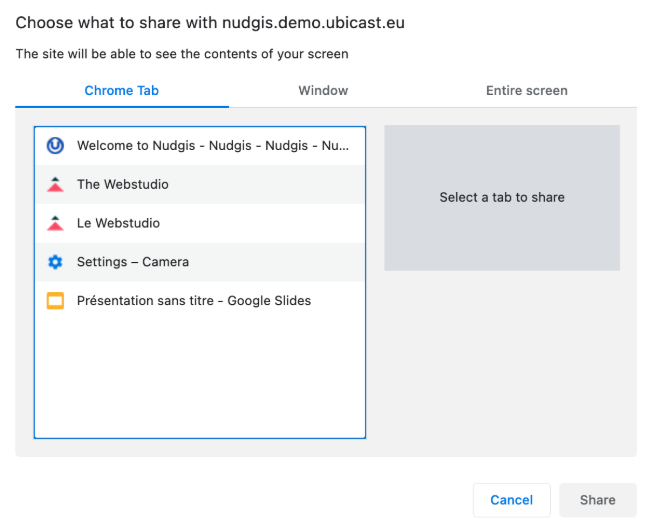Click the Select a tab to share preview
652x530 pixels.
tap(502, 198)
